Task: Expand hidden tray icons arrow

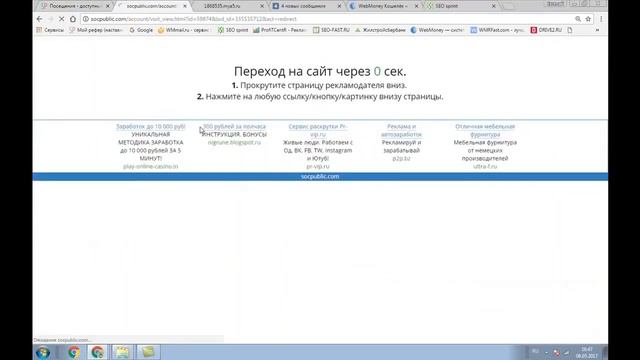Action: click(547, 352)
